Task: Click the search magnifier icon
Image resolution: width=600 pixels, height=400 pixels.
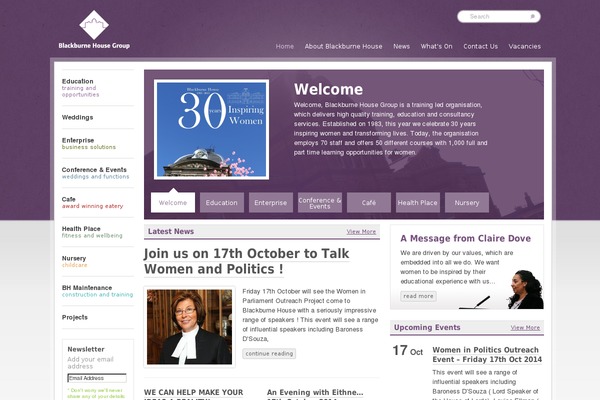Action: coord(532,16)
